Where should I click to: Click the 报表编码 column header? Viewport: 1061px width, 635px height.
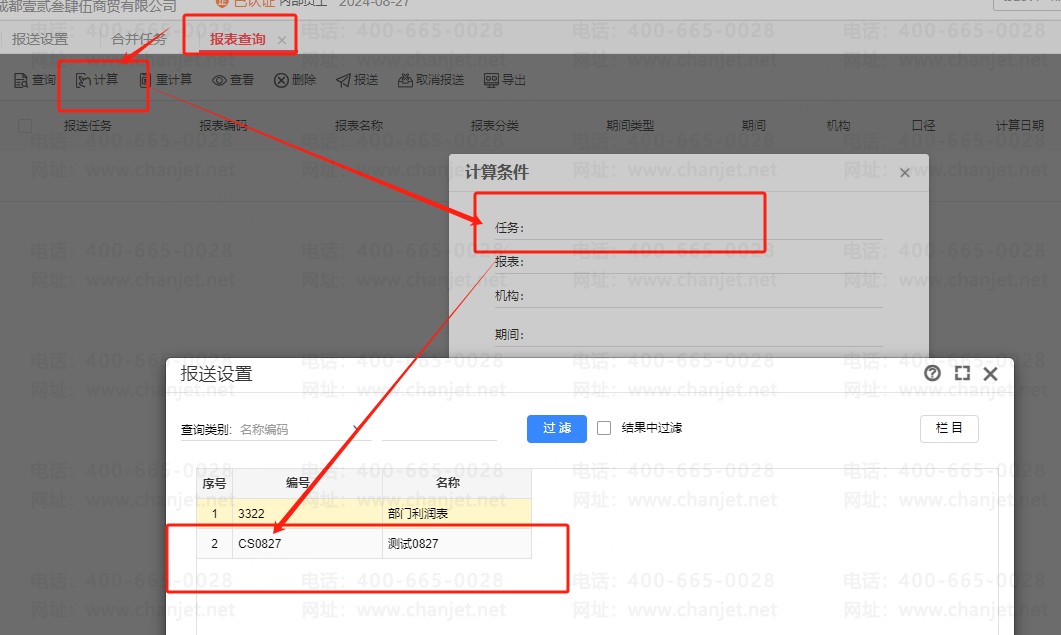[x=223, y=125]
